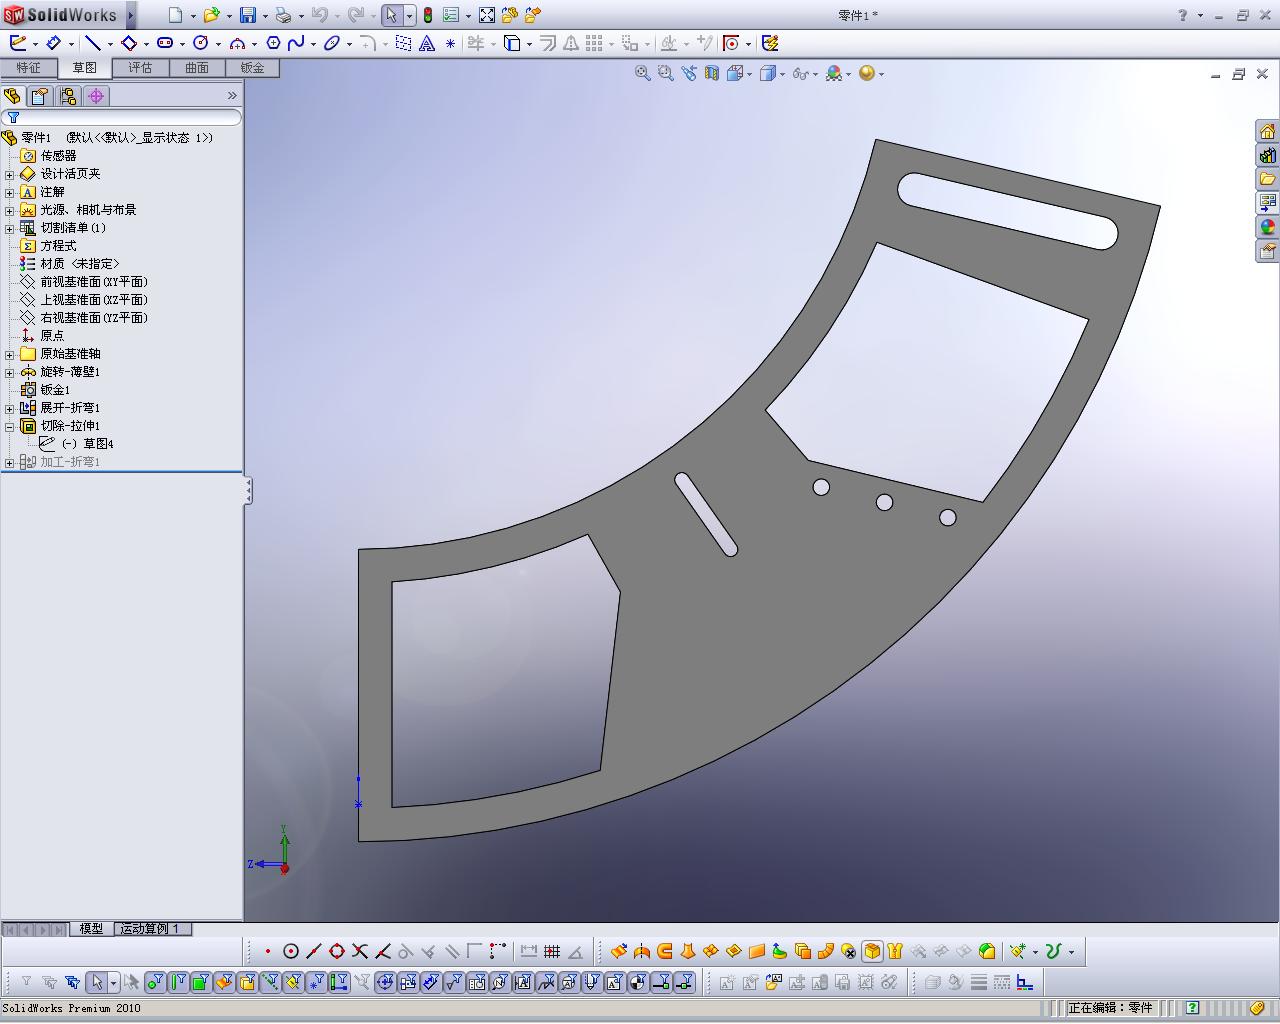Click the Smart Dimension tool
The width and height of the screenshot is (1280, 1024).
click(x=54, y=43)
